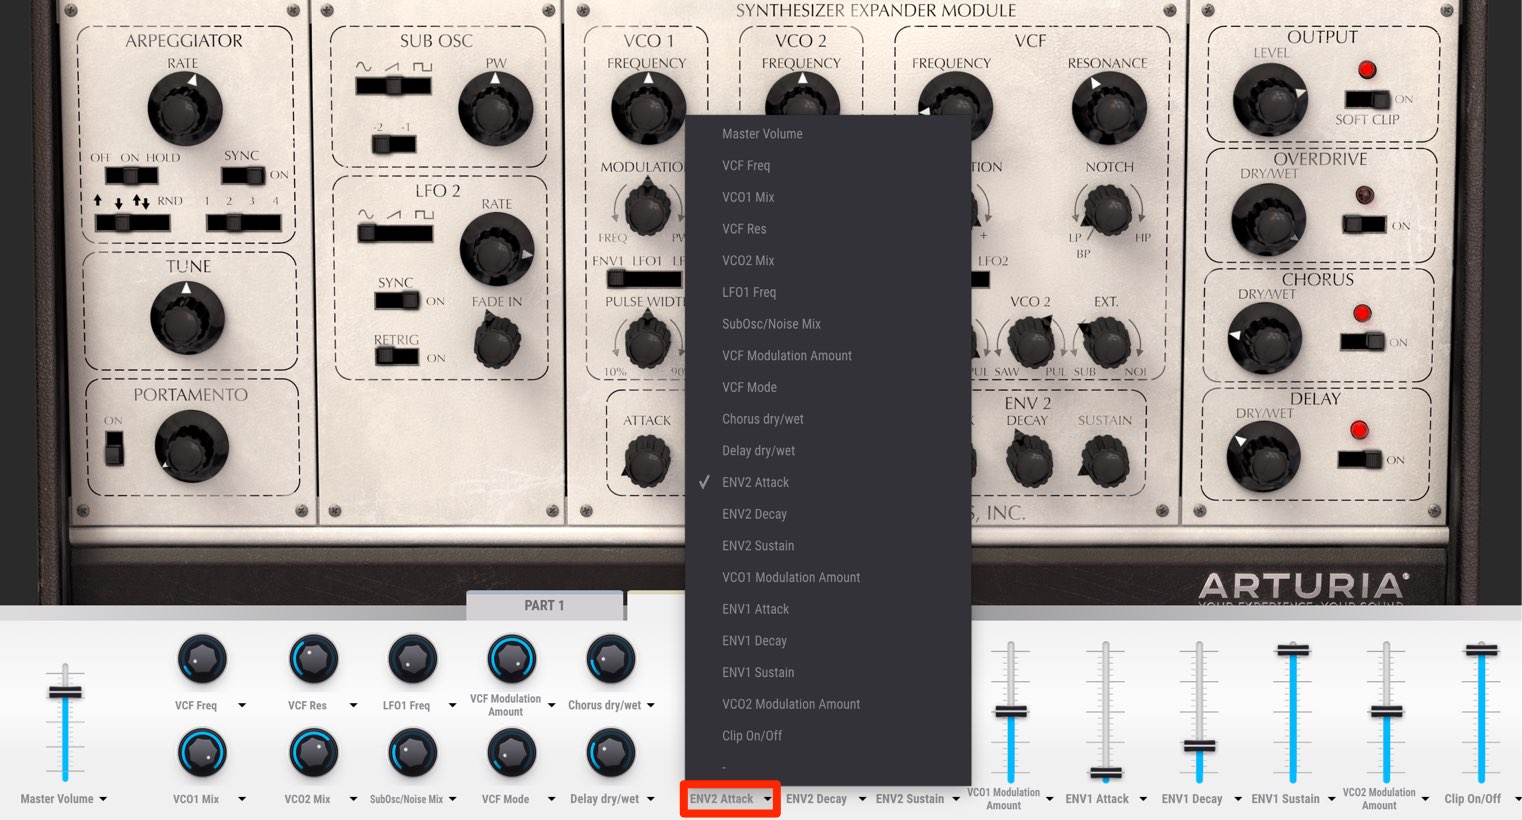This screenshot has height=820, width=1522.
Task: Toggle the Portamento ON switch
Action: click(114, 447)
